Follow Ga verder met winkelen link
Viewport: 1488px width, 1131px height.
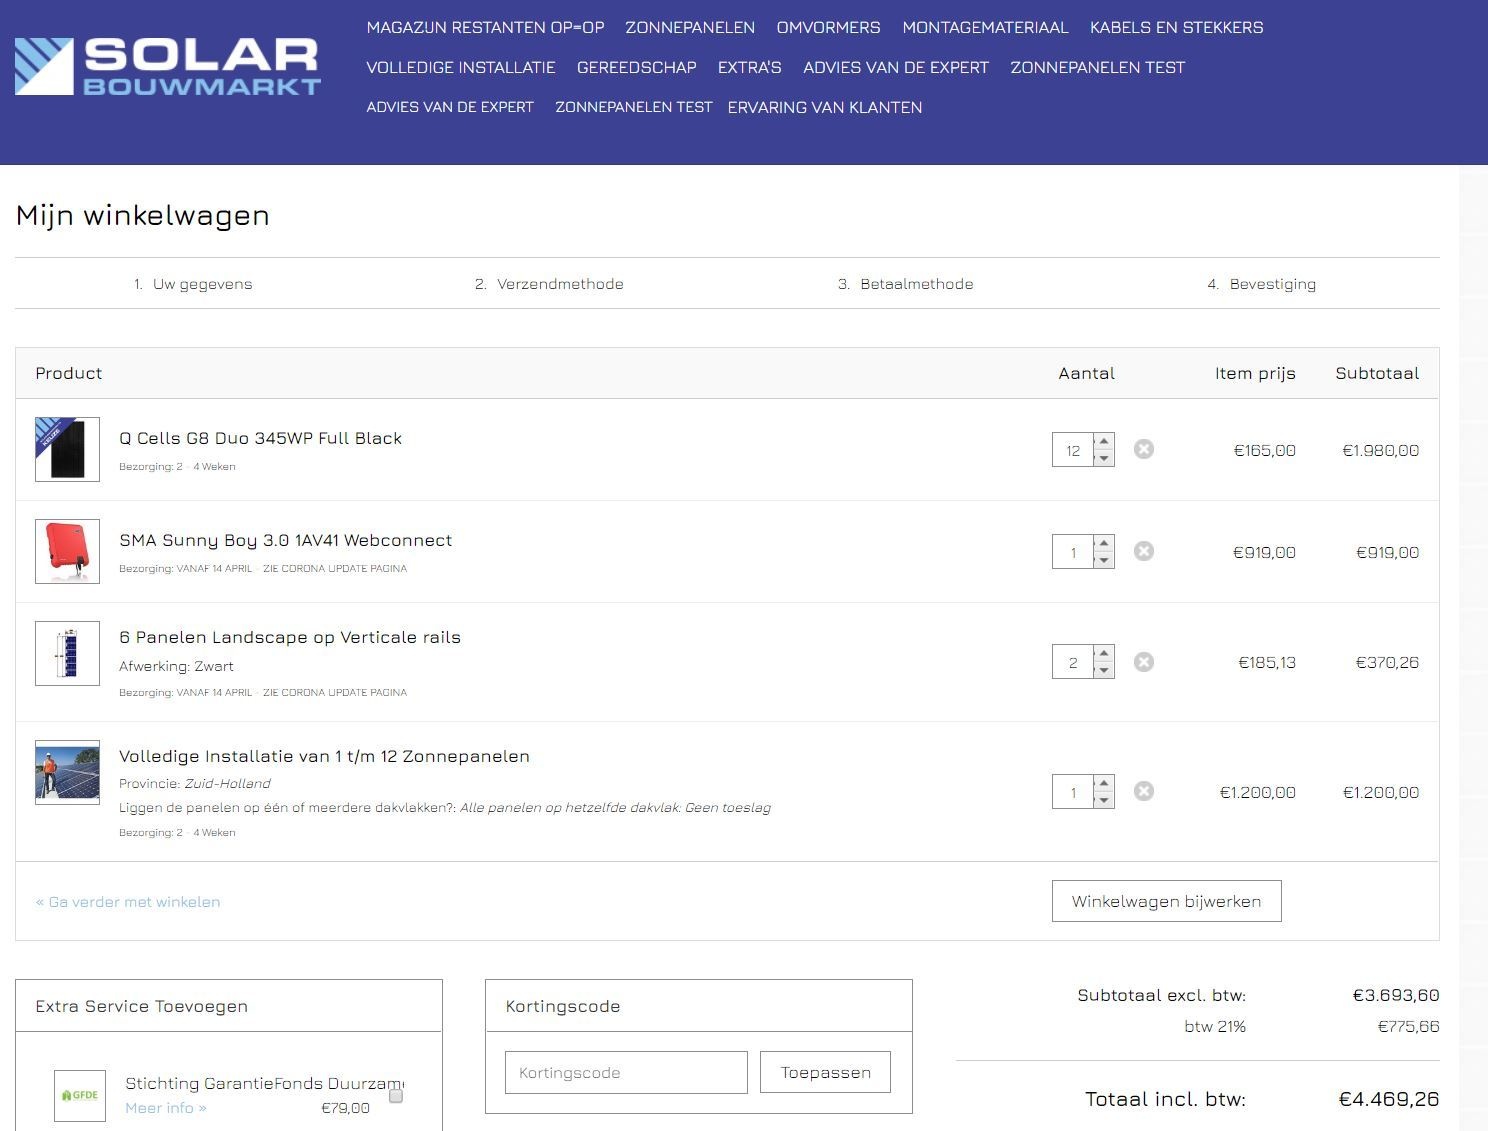click(x=128, y=901)
